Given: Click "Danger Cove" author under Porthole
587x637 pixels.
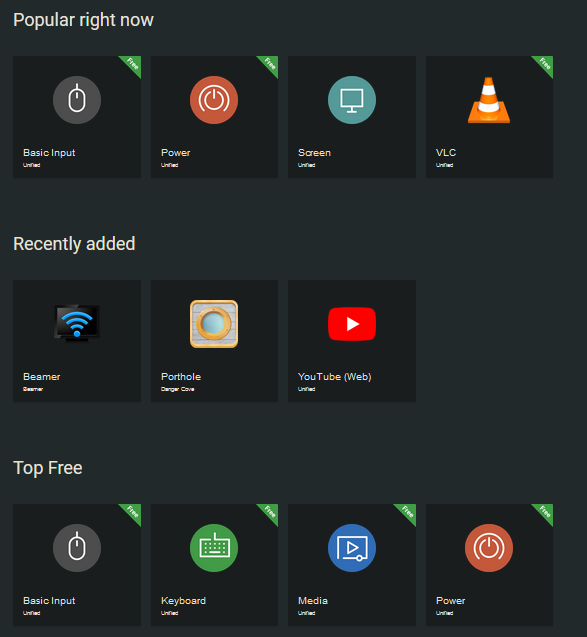Looking at the screenshot, I should click(x=178, y=389).
